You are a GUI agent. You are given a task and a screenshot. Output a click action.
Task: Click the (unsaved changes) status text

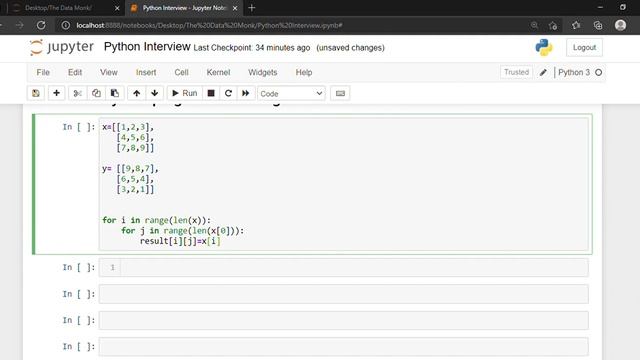350,48
